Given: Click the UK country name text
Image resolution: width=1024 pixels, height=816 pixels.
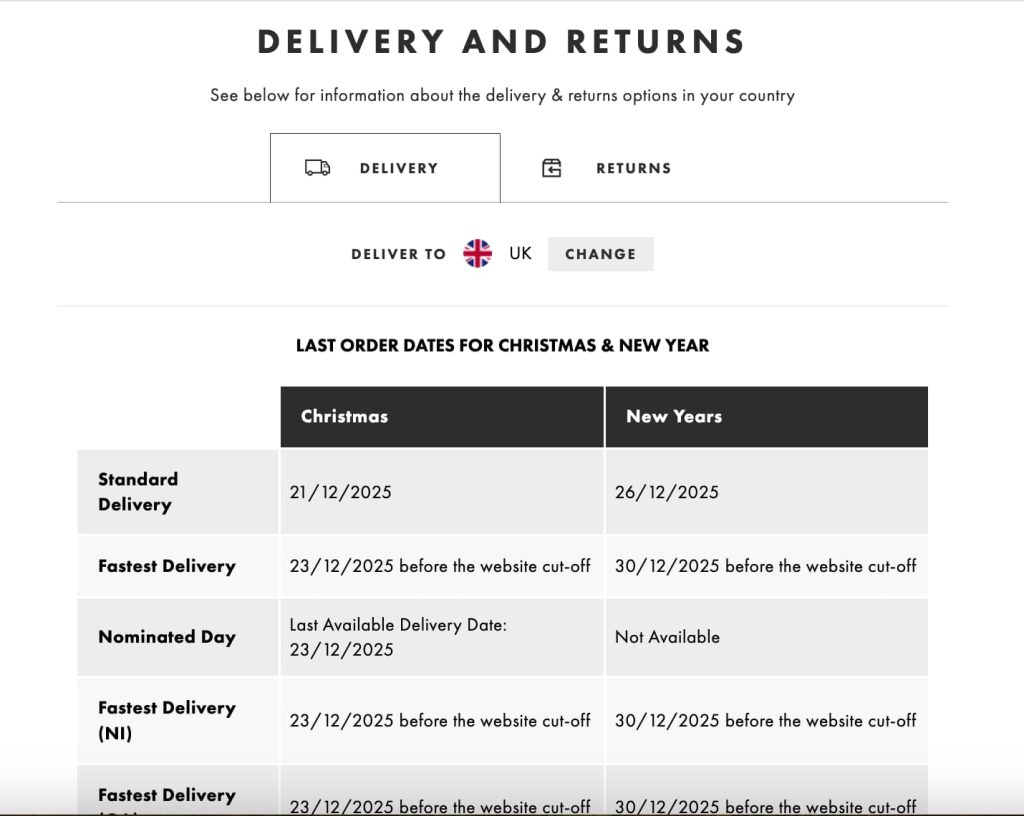Looking at the screenshot, I should pyautogui.click(x=520, y=254).
